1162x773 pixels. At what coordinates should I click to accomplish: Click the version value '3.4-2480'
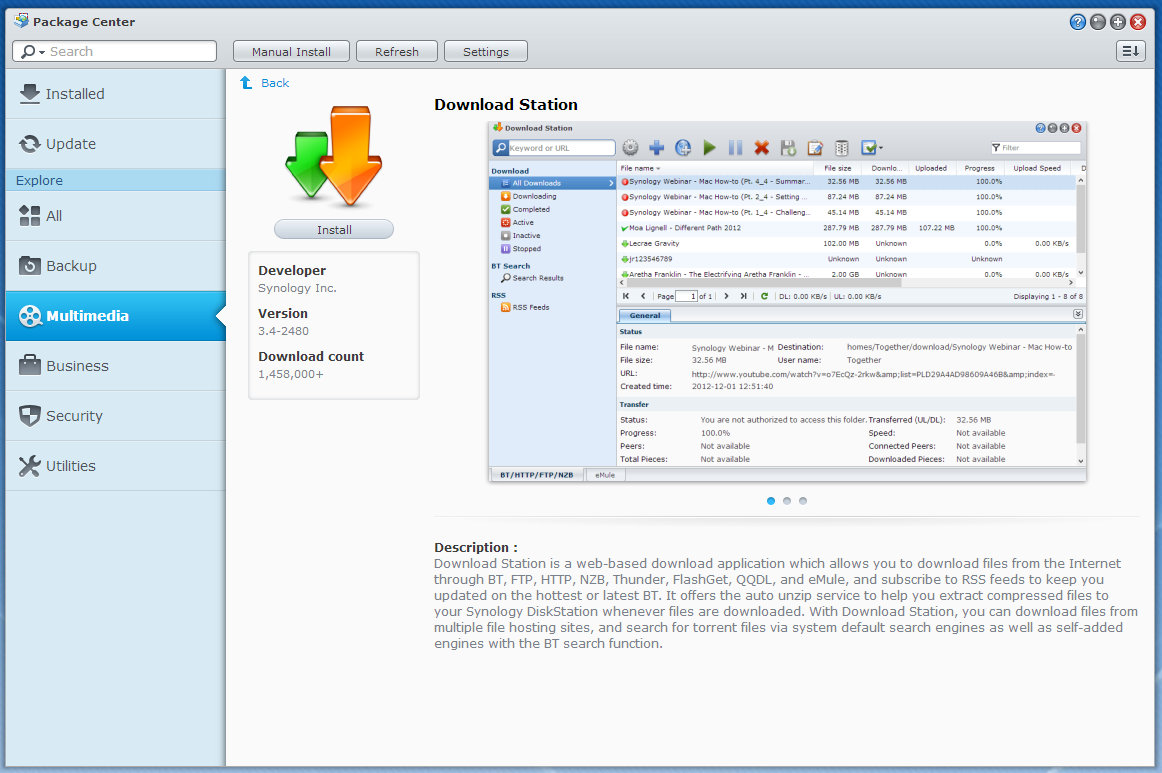(x=283, y=331)
